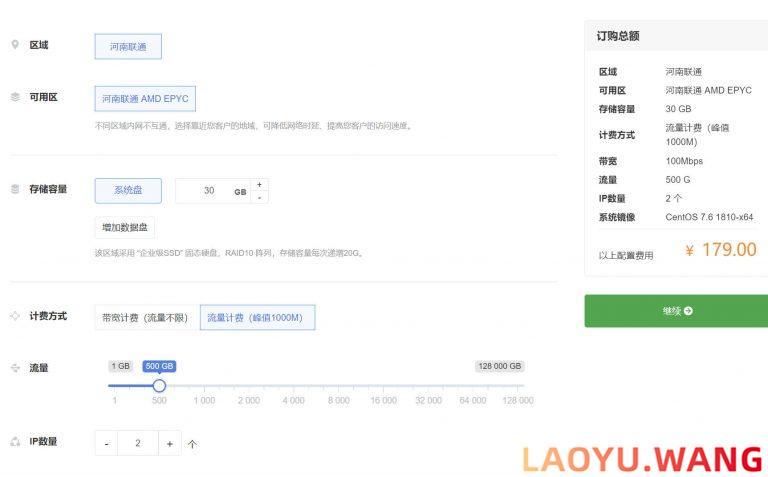Click the IP数量 input field showing 2
The image size is (768, 477).
[x=138, y=443]
